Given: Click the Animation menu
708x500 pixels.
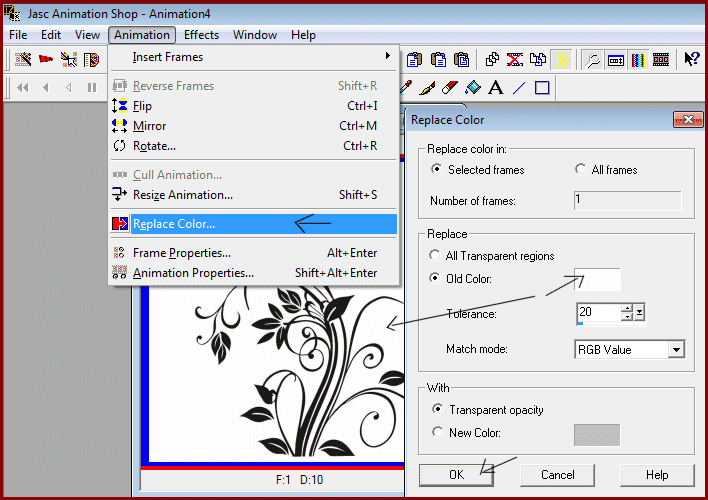Looking at the screenshot, I should point(142,35).
